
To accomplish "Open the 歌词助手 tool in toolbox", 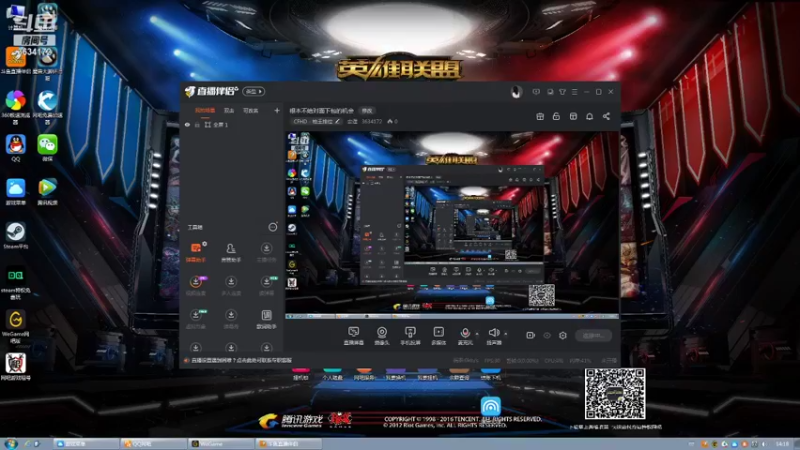I will tap(266, 318).
